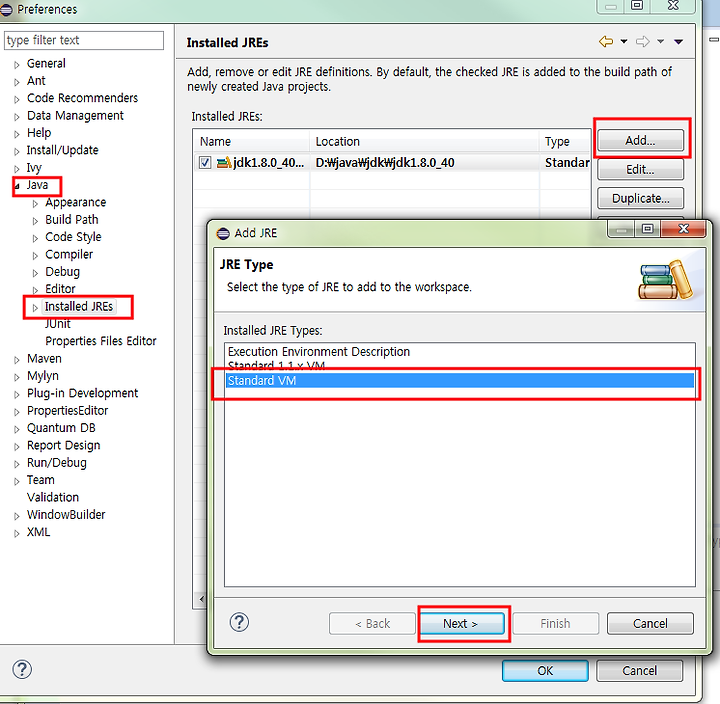Click the Eclipse icon in Preferences title bar
The image size is (720, 704).
click(6, 9)
